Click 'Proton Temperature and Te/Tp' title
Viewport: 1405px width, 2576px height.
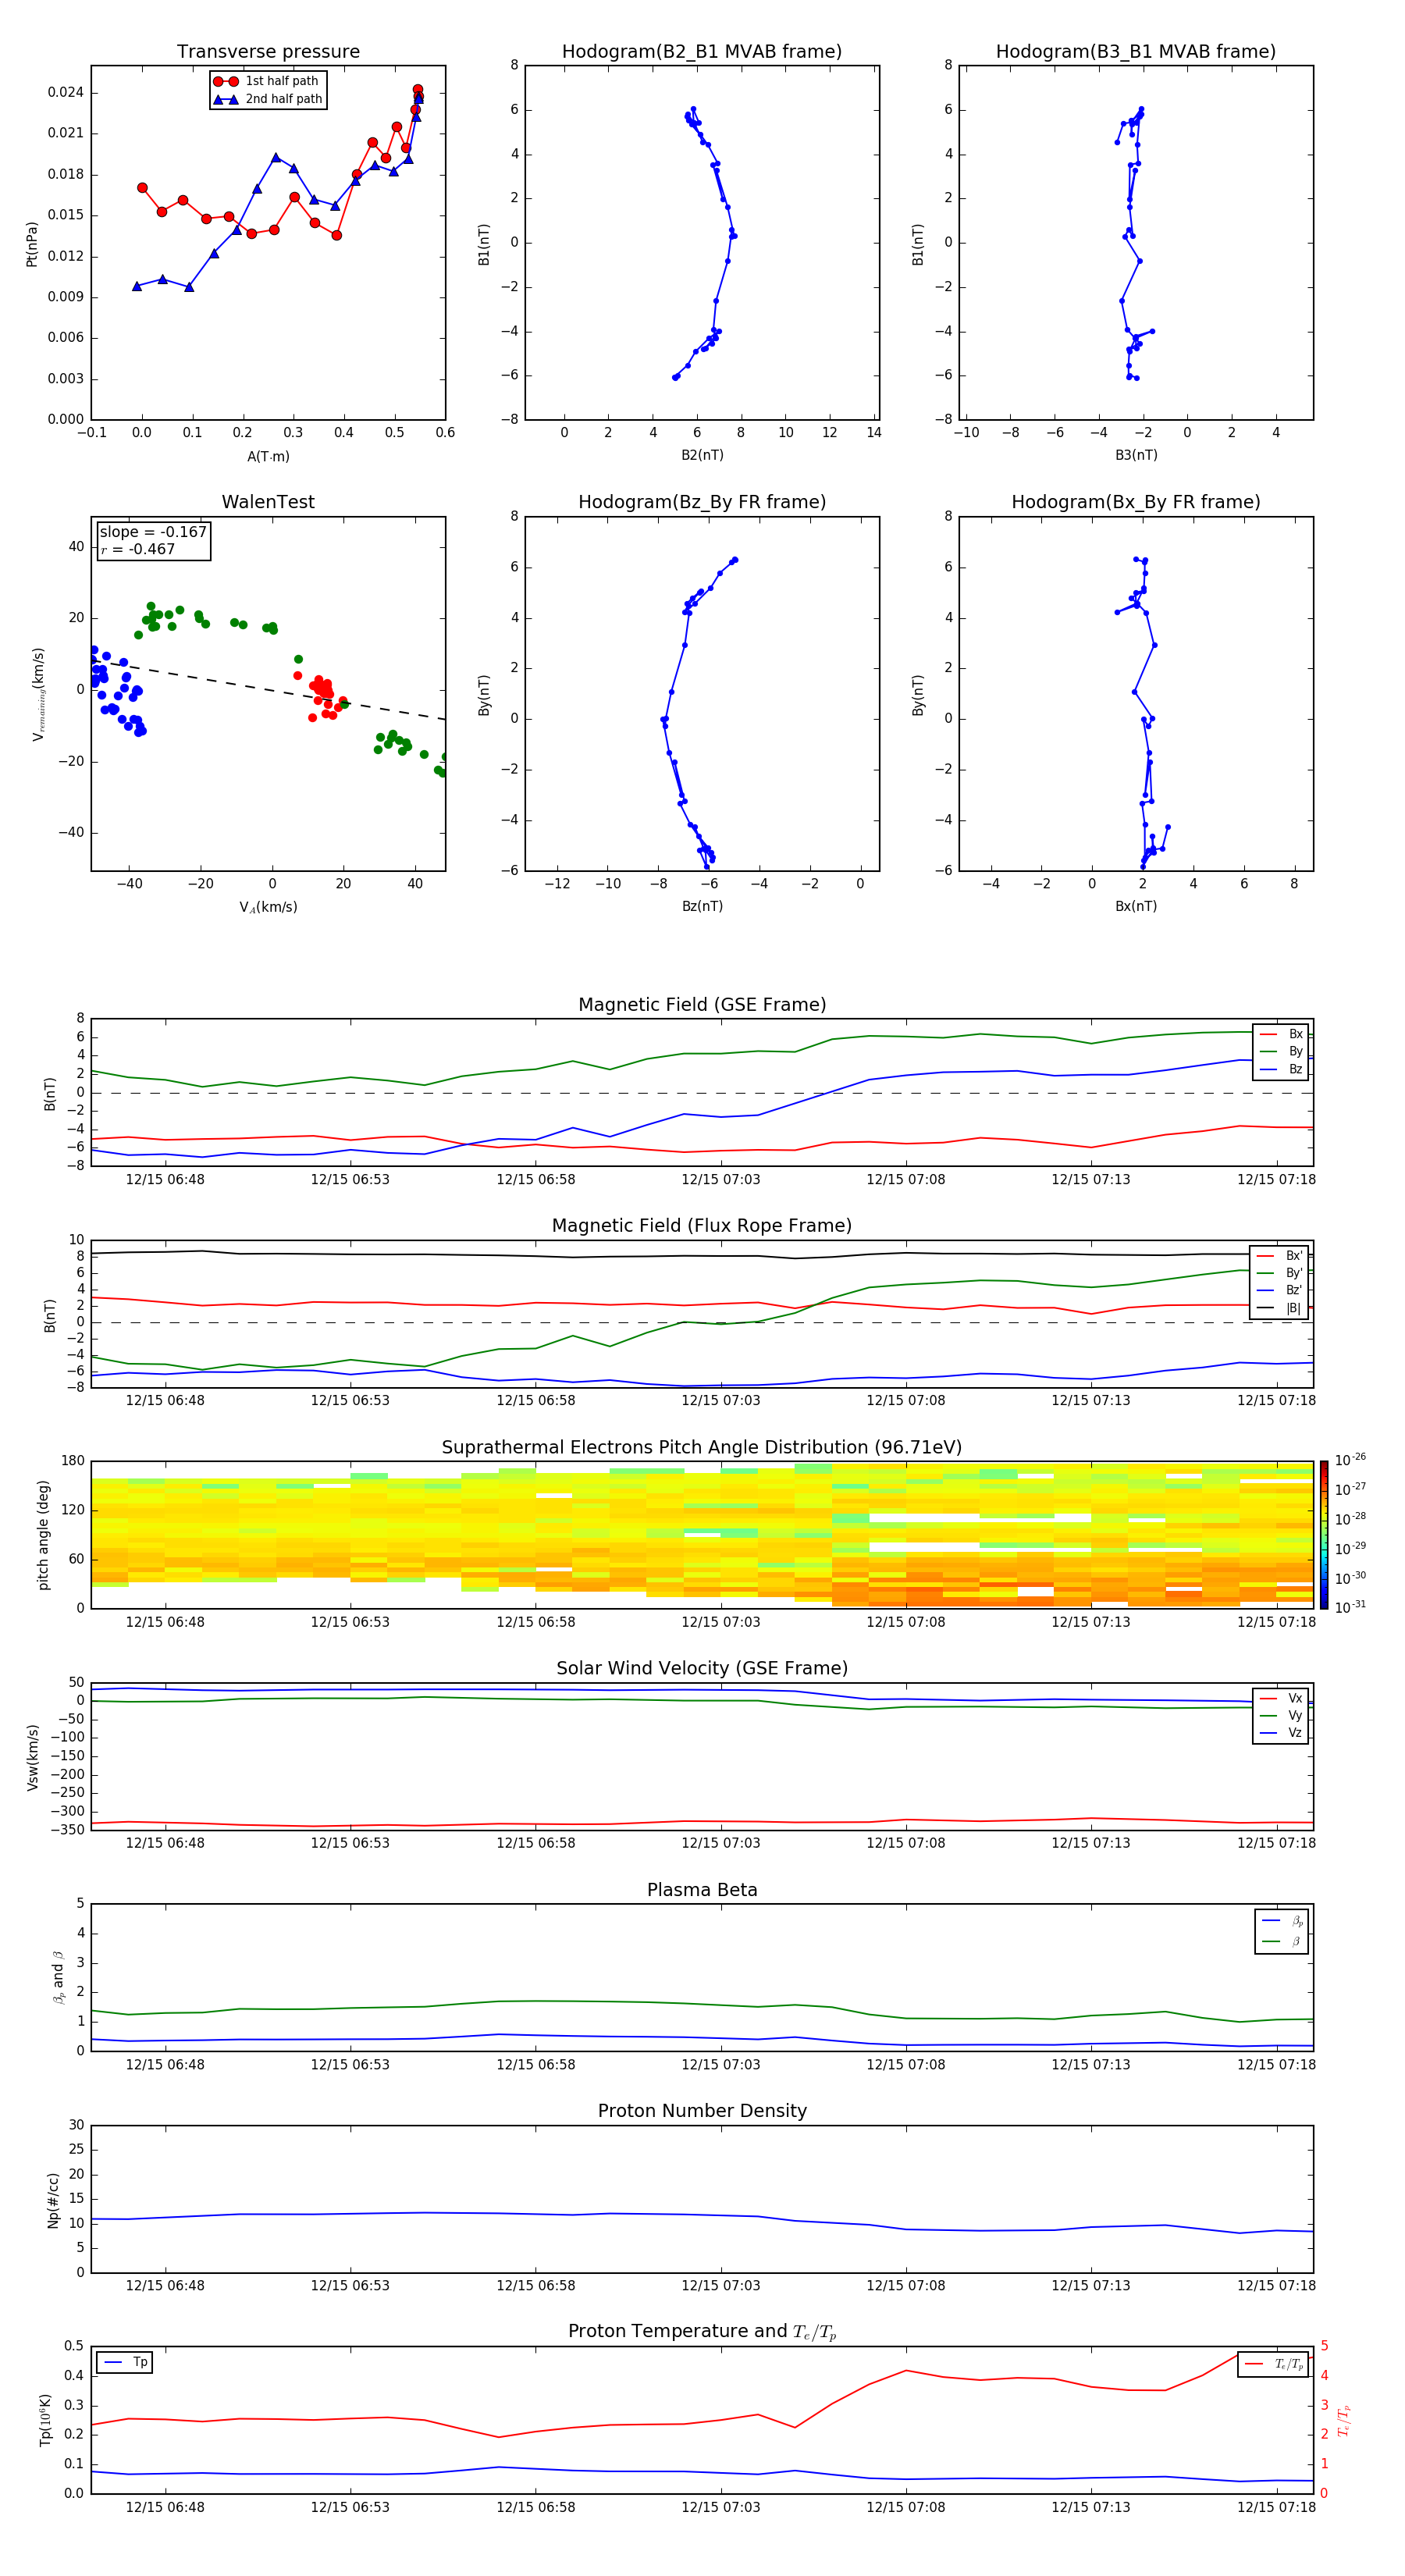(x=702, y=2332)
